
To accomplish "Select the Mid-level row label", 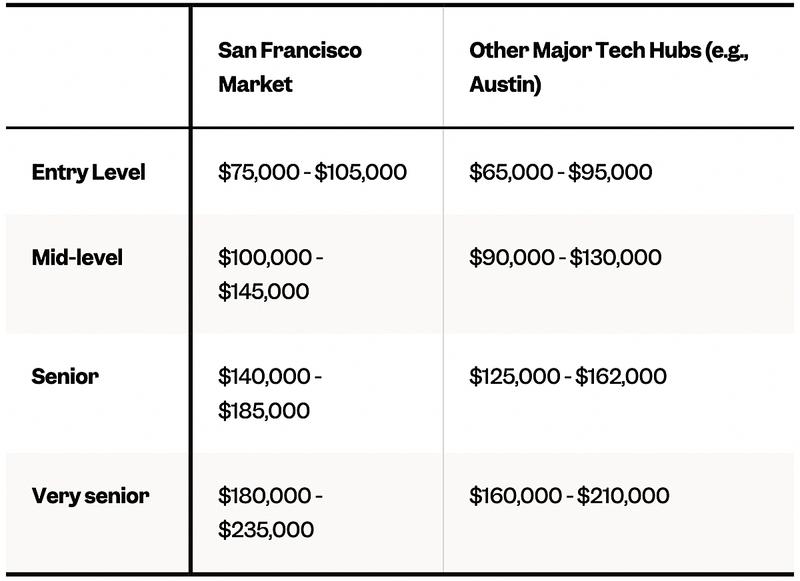I will click(78, 257).
